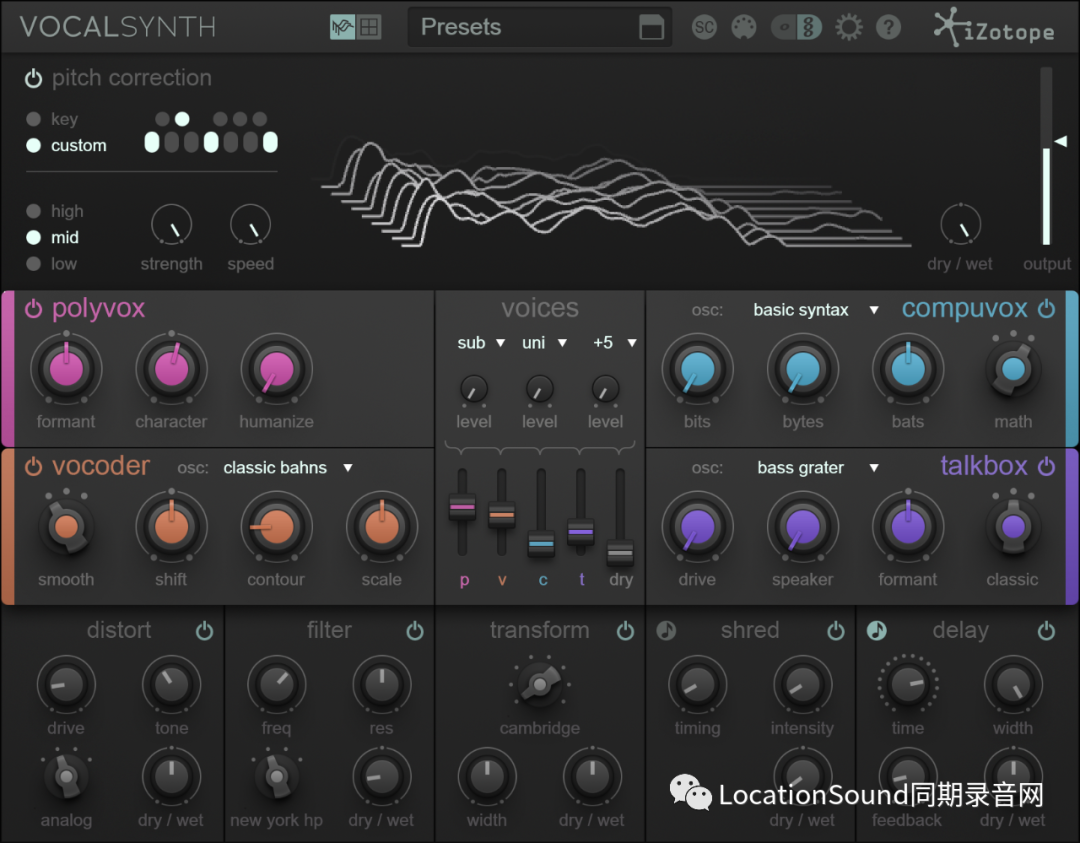
Task: Select the waveform view icon
Action: [343, 28]
